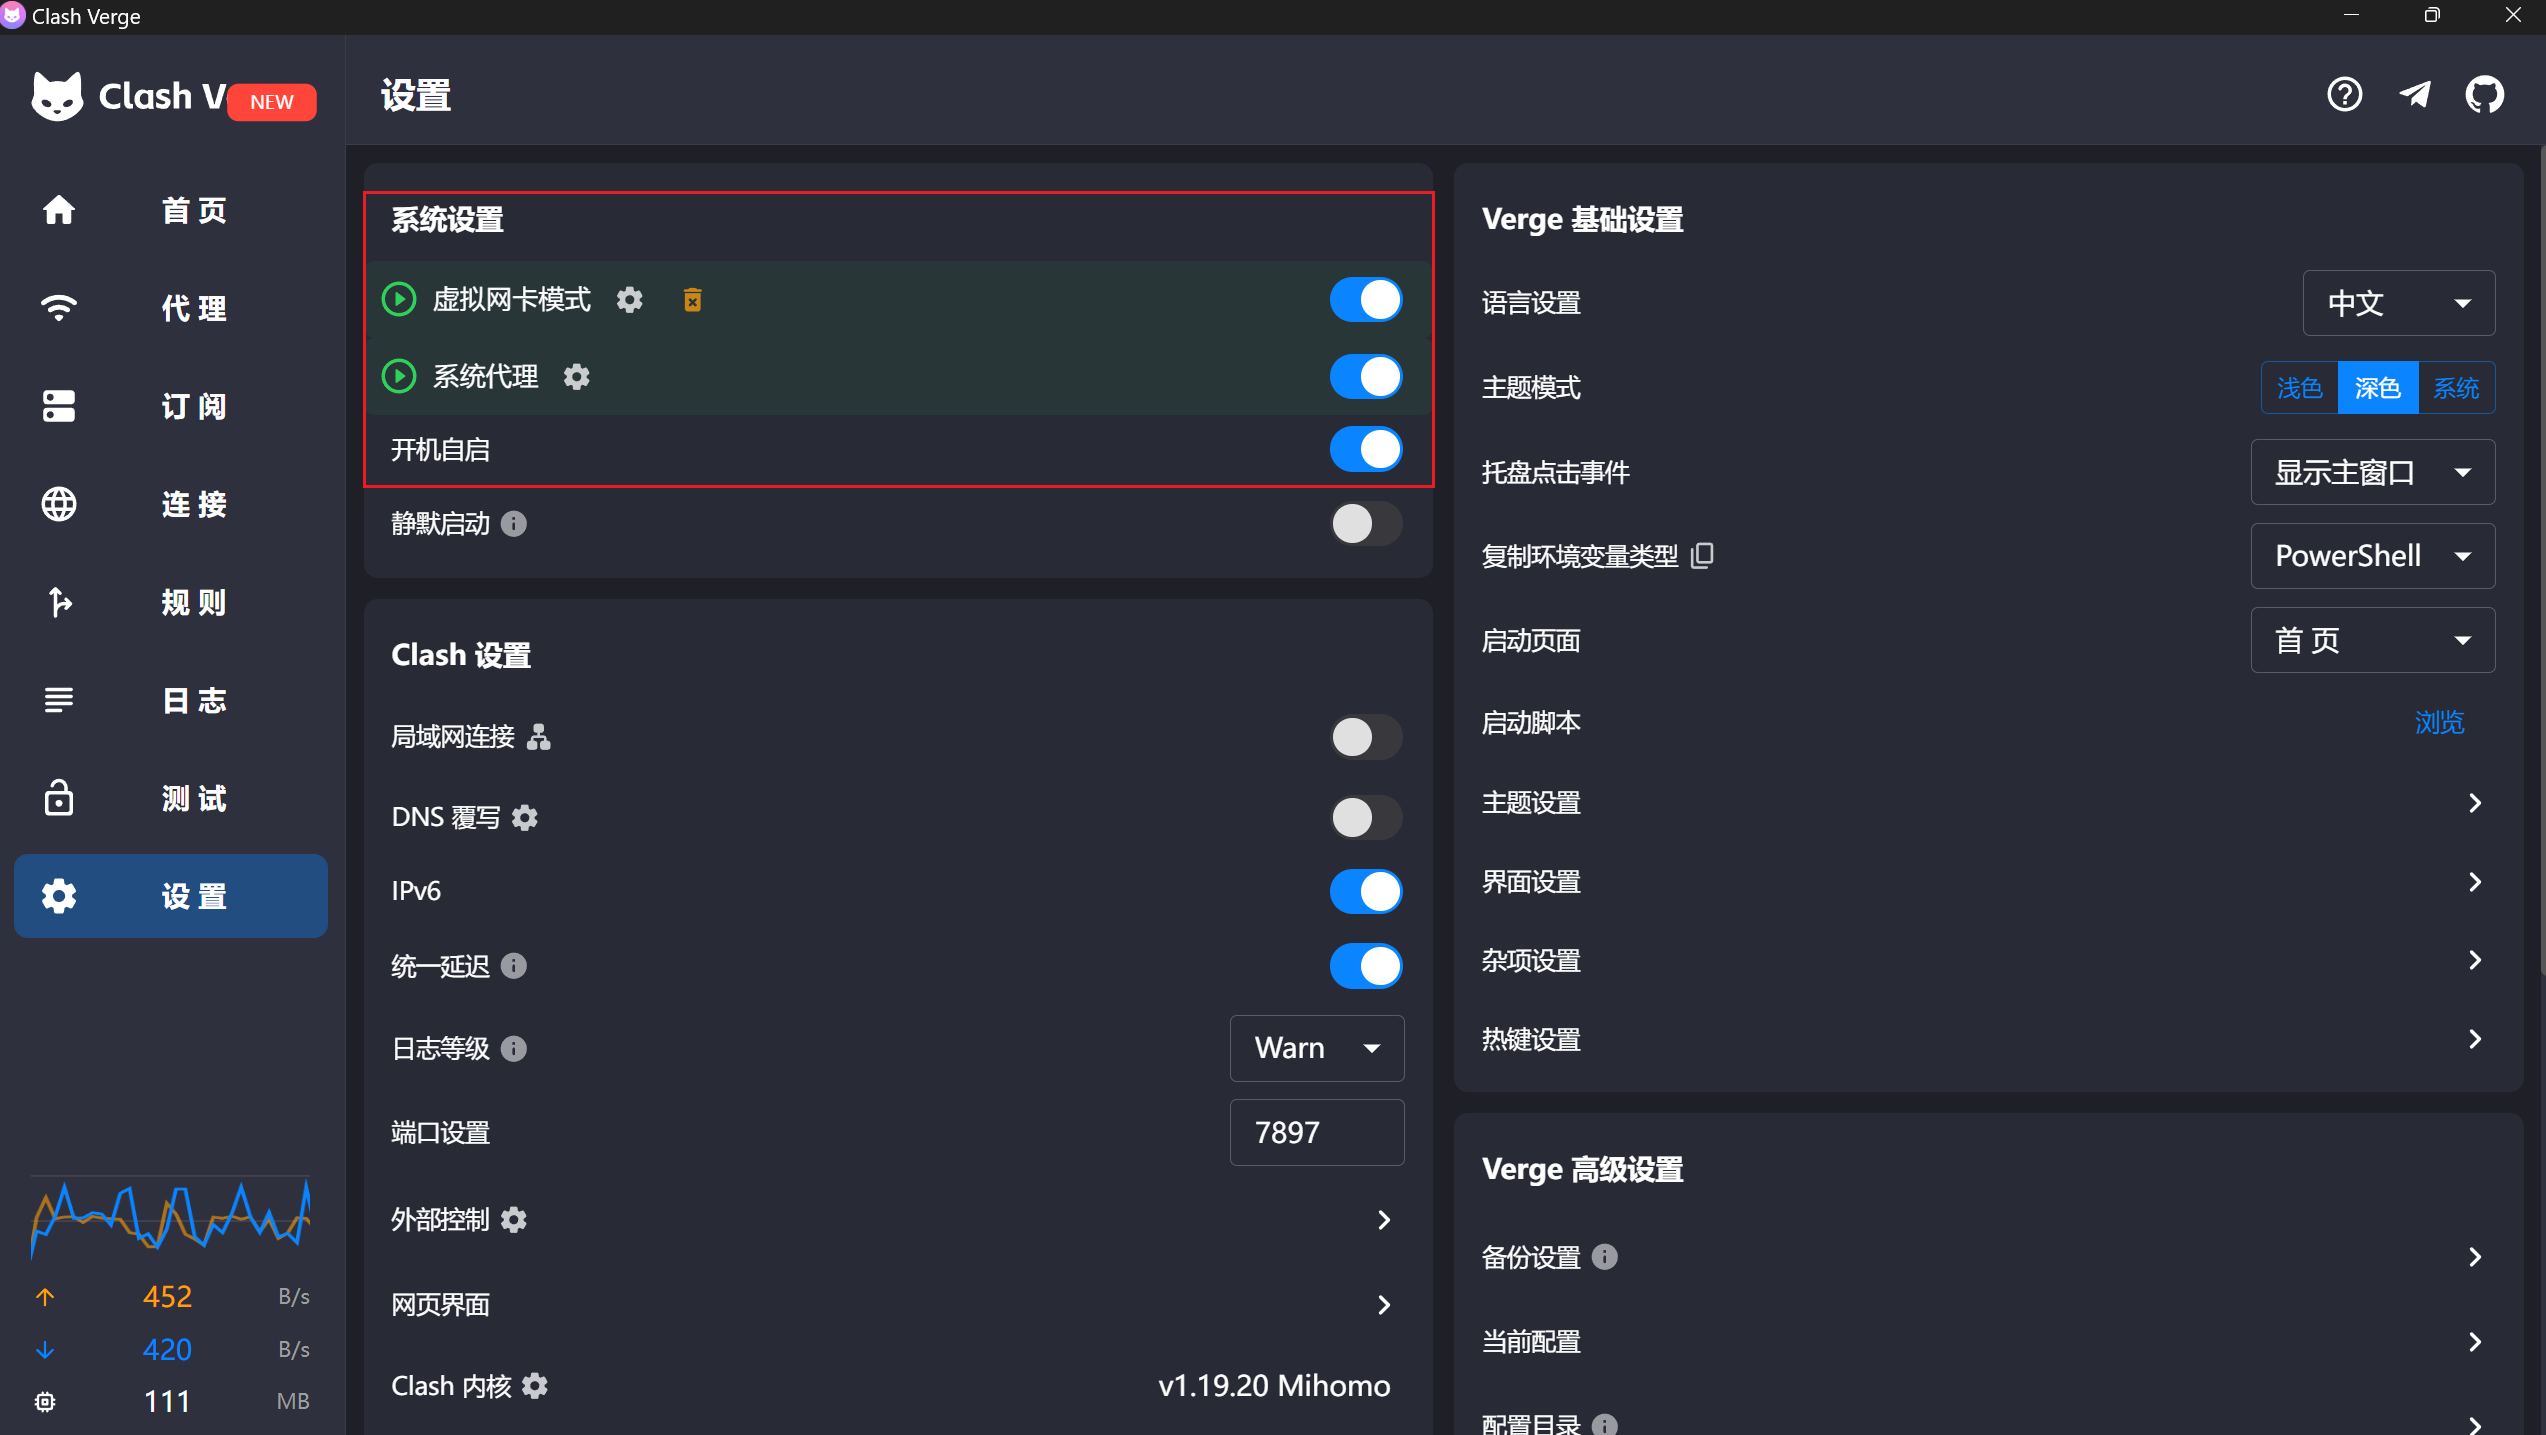Click the 端口设置 field showing 7897
The height and width of the screenshot is (1435, 2546).
pyautogui.click(x=1317, y=1132)
